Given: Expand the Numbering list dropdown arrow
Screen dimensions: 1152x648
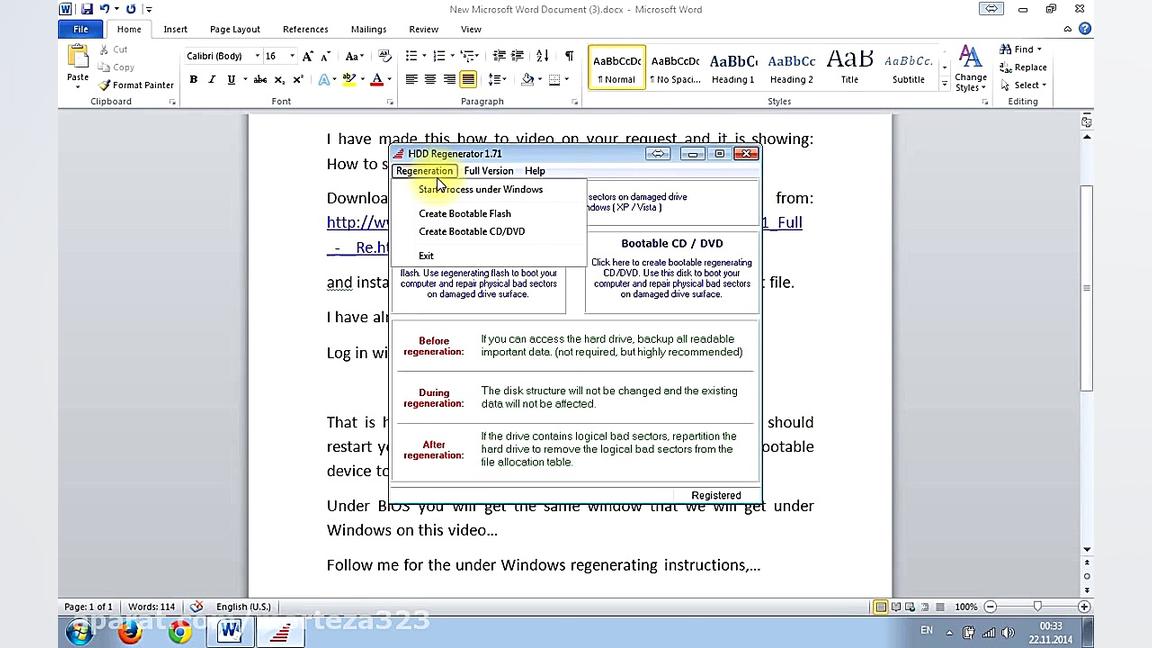Looking at the screenshot, I should click(452, 56).
